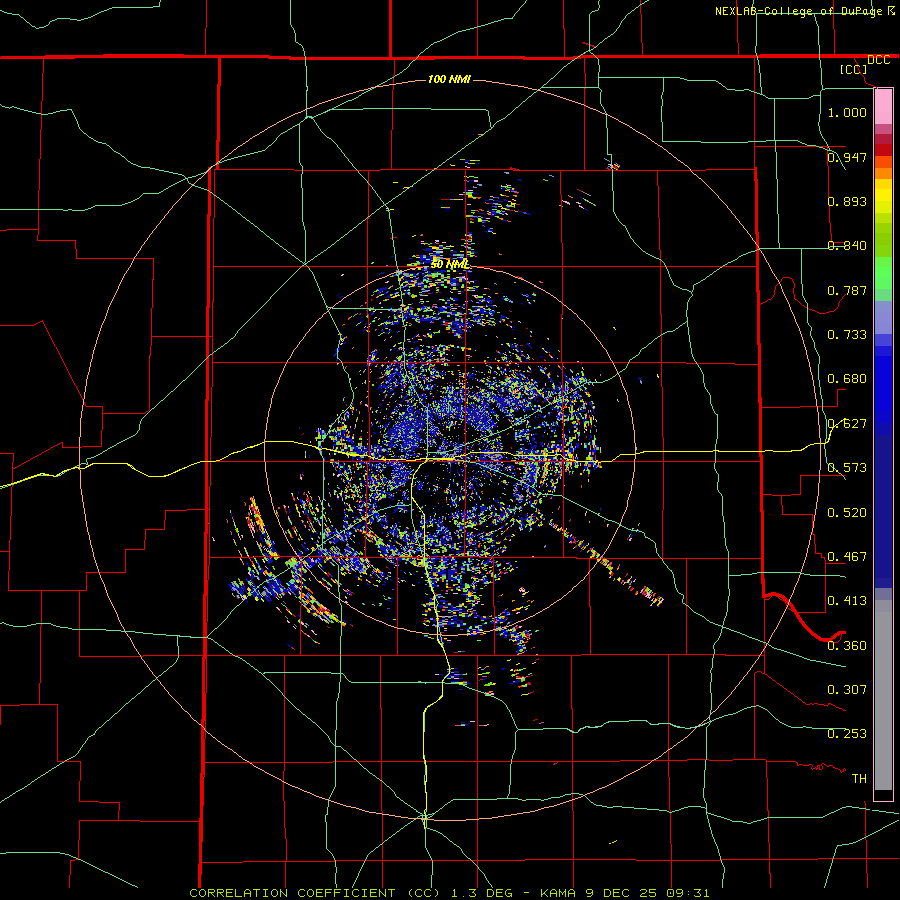
Task: Click the 0.253 scale value
Action: tap(847, 734)
